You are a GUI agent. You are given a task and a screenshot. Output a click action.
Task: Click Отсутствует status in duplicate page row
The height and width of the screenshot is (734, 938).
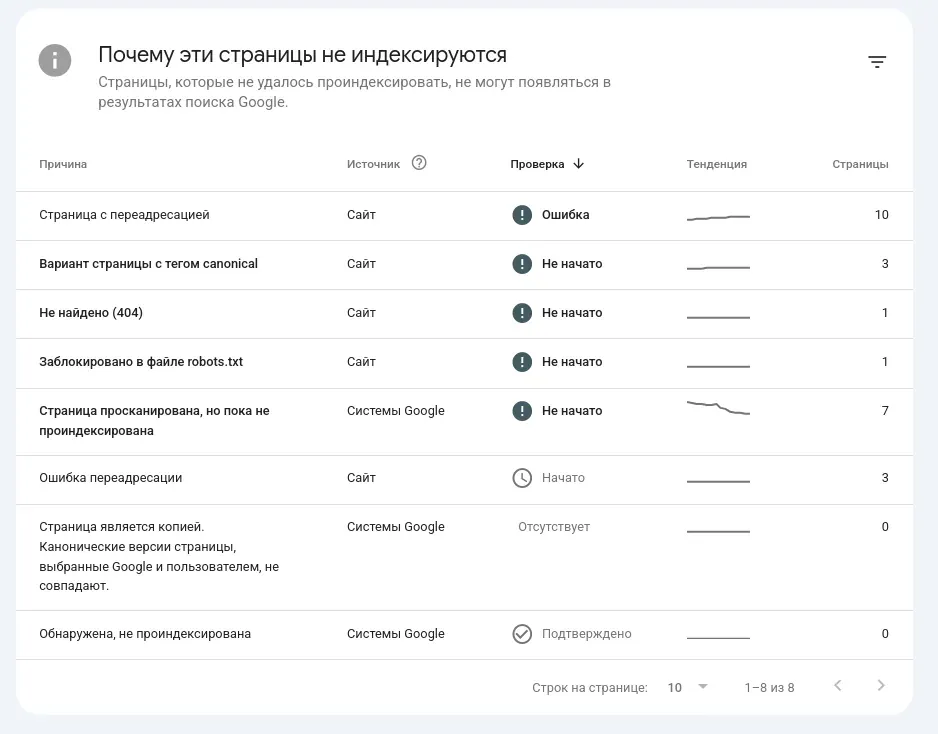click(554, 527)
